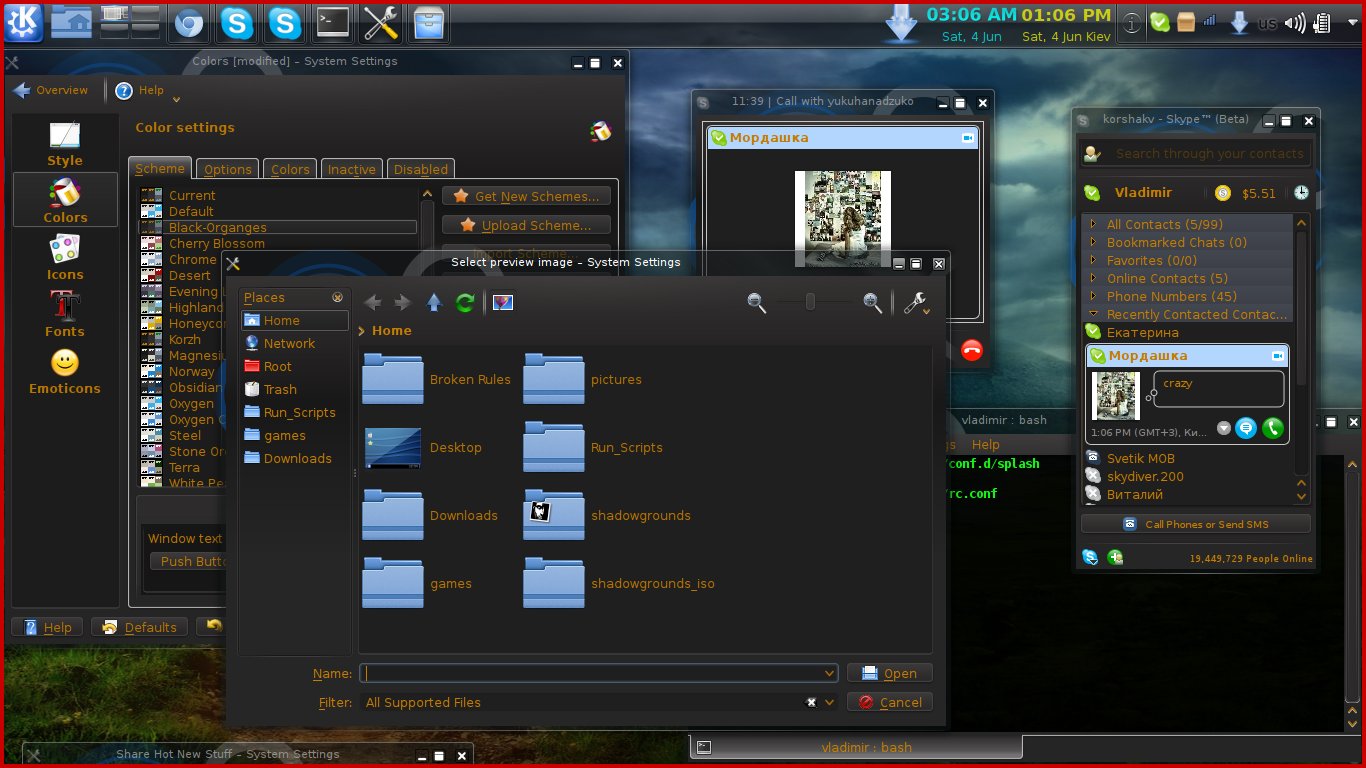Switch to the Disabled tab
The height and width of the screenshot is (768, 1366).
[421, 169]
